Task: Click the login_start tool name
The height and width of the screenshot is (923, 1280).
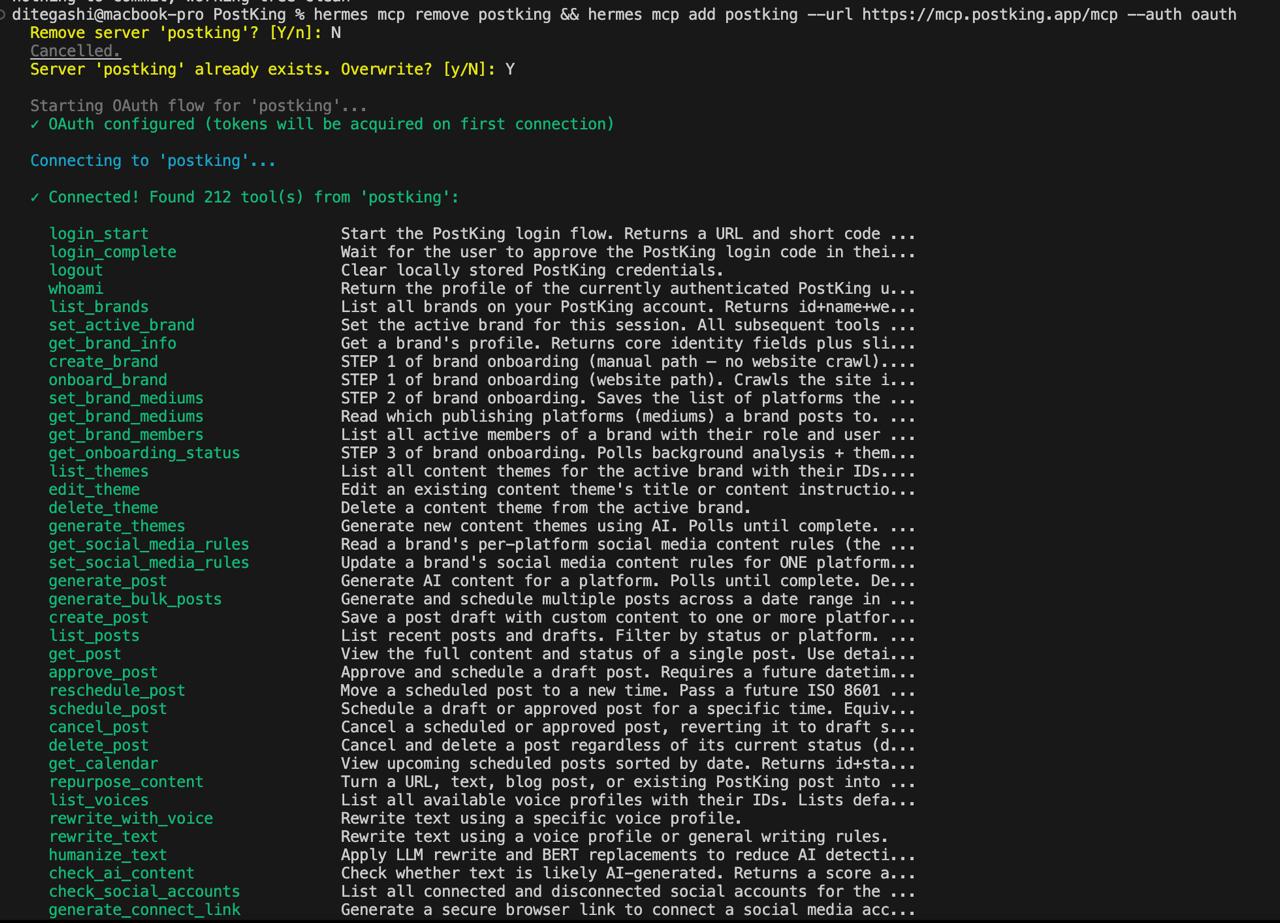Action: tap(98, 234)
